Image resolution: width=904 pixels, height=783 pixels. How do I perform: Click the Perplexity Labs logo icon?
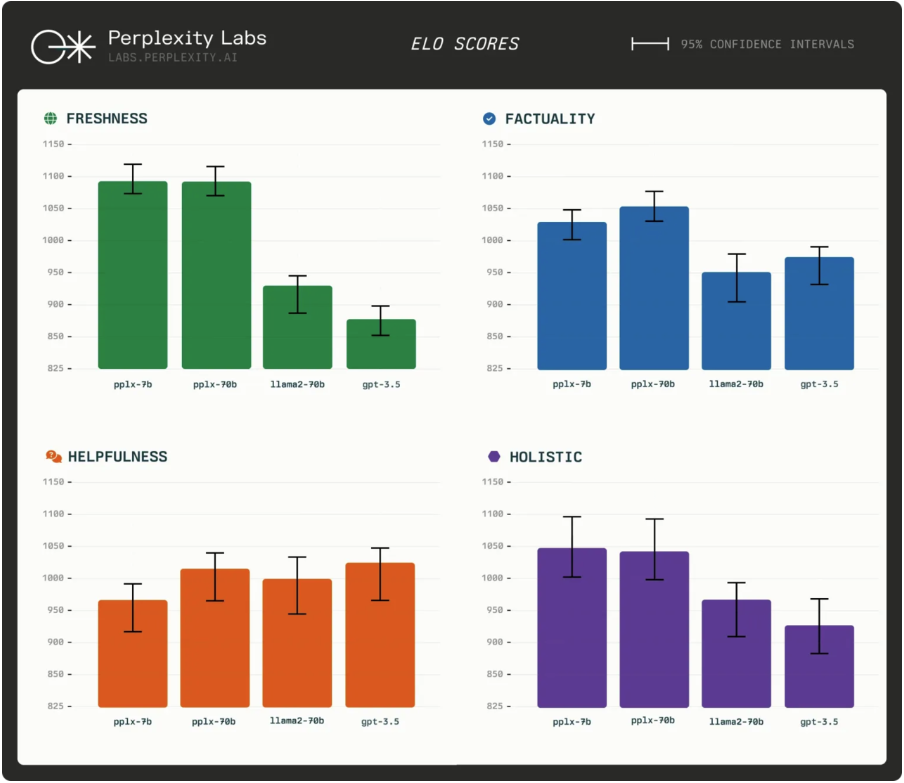point(63,47)
